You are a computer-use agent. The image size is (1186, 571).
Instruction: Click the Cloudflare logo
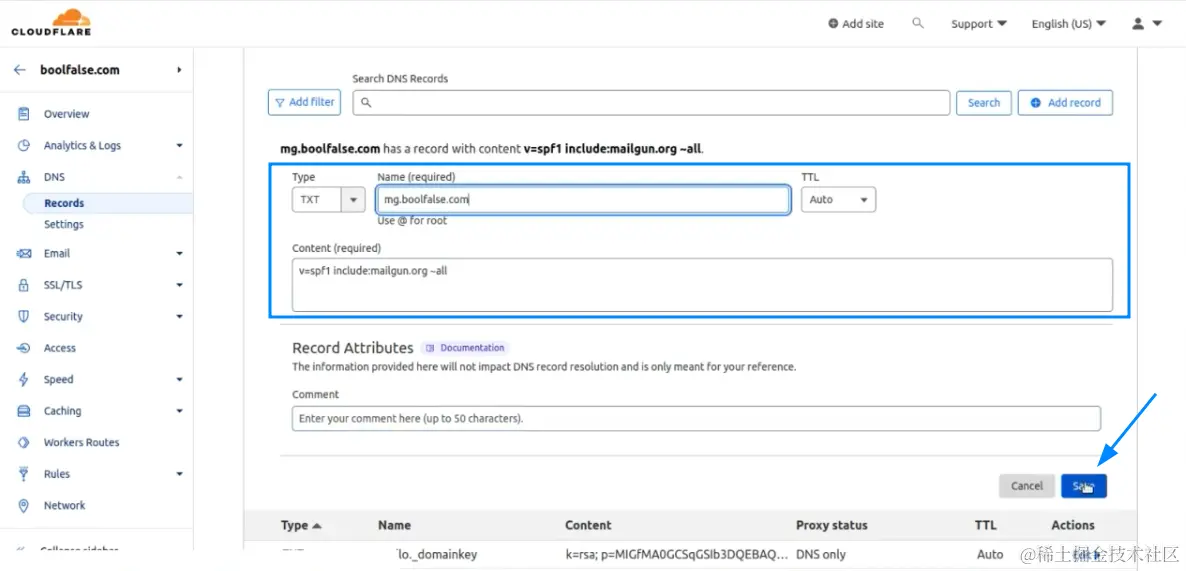(51, 22)
